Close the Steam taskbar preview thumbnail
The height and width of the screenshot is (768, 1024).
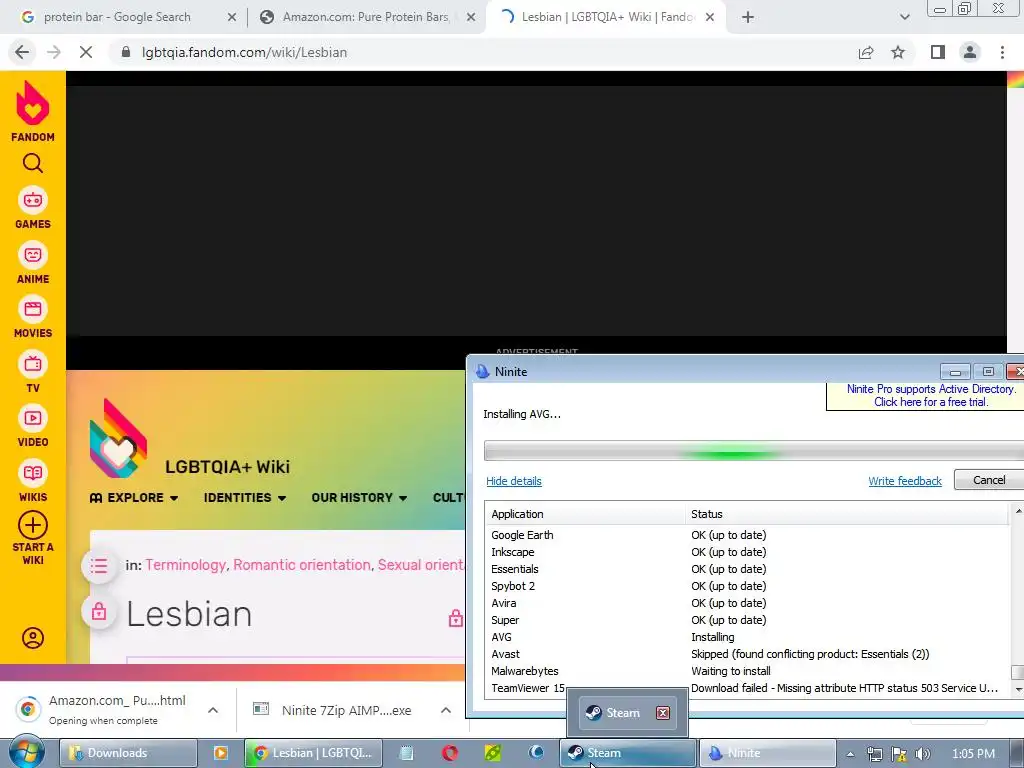pos(663,712)
